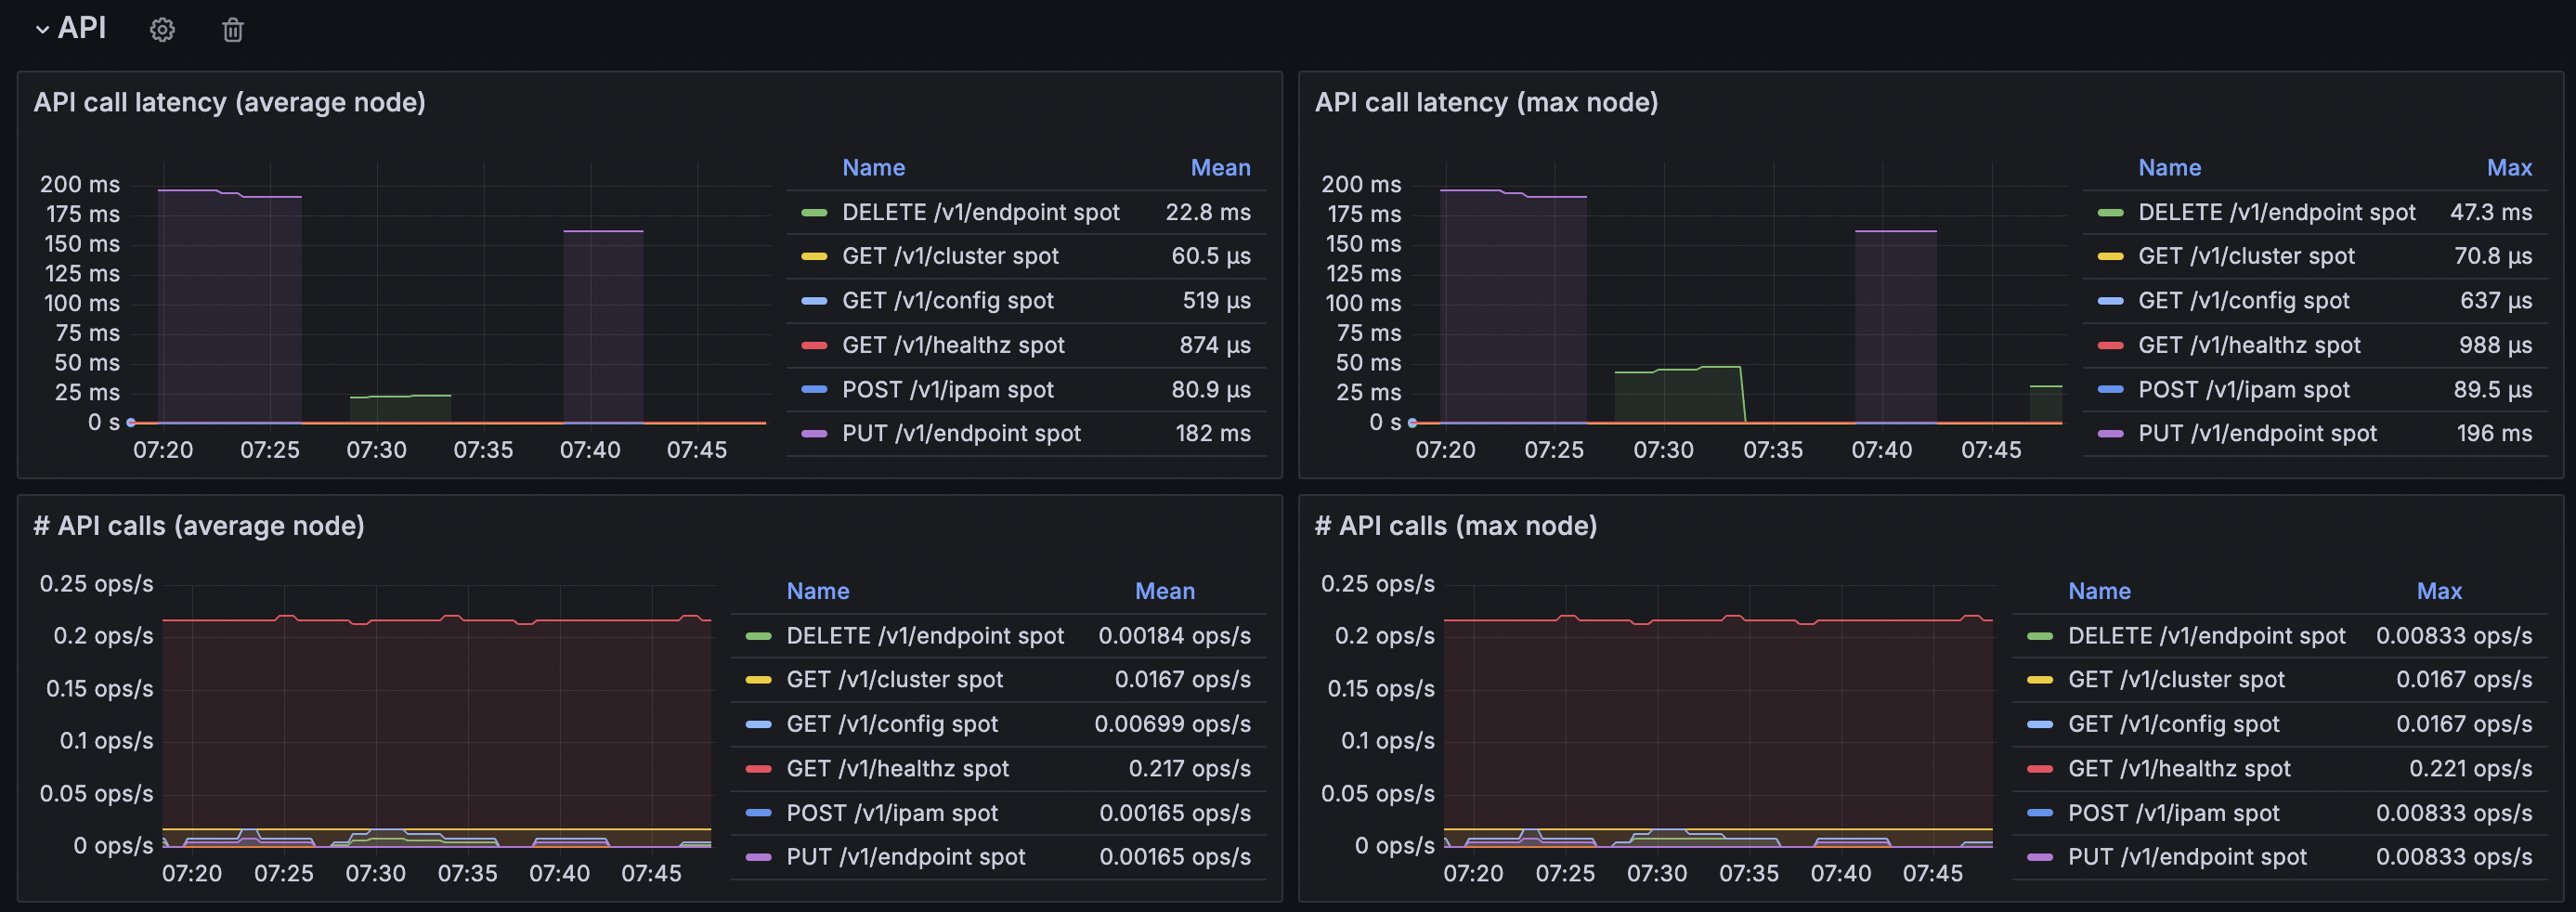The width and height of the screenshot is (2576, 912).
Task: Toggle GET /v1/healthz spot series in max calls legend
Action: pos(2179,769)
